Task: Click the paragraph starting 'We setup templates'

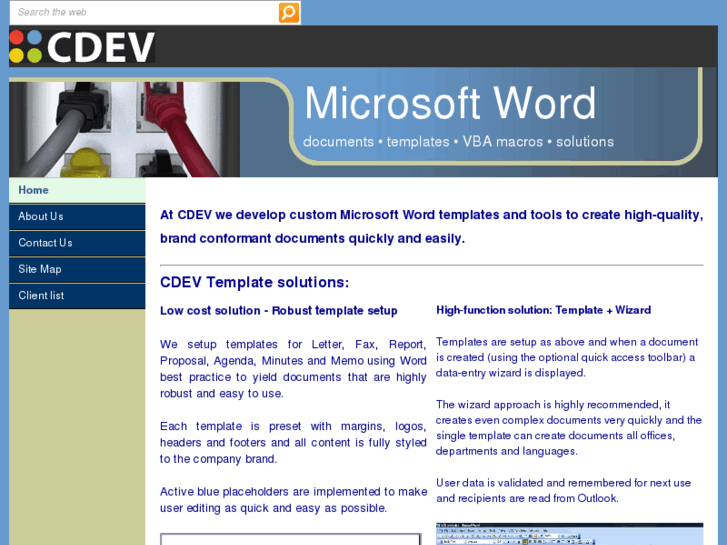Action: [x=293, y=369]
